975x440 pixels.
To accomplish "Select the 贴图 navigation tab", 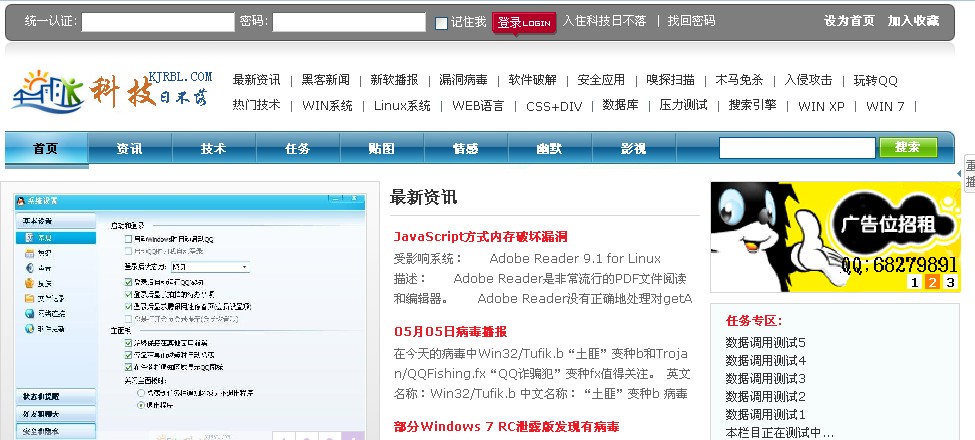I will [381, 149].
